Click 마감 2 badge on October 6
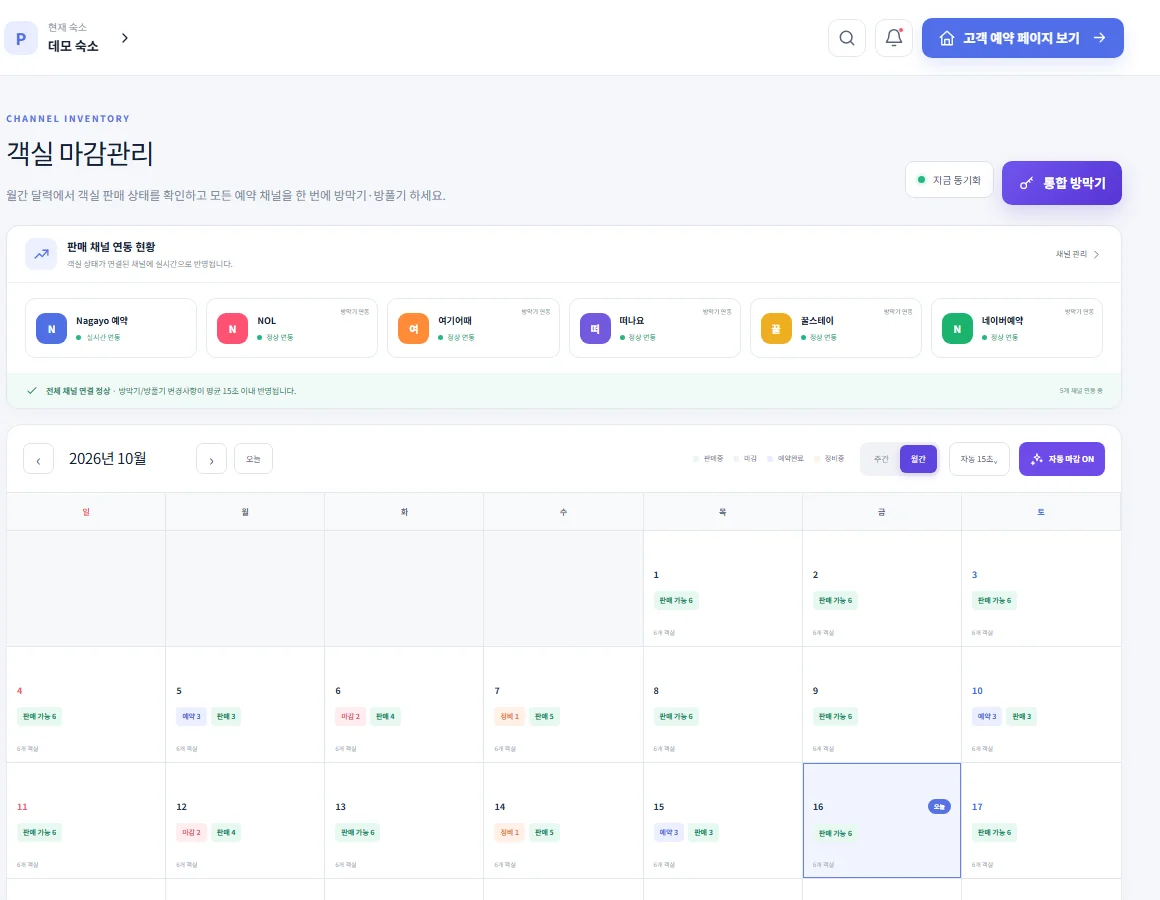Viewport: 1160px width, 900px height. [351, 717]
